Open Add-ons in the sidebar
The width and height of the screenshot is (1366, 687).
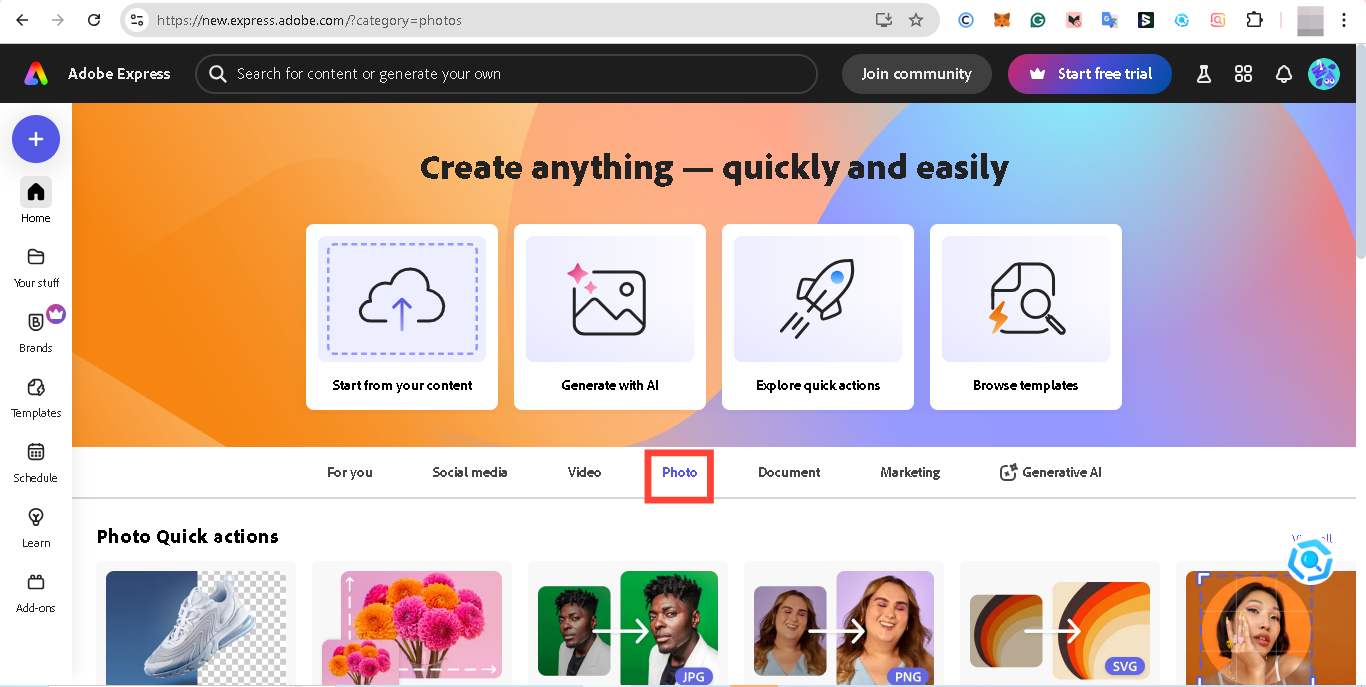[x=36, y=592]
